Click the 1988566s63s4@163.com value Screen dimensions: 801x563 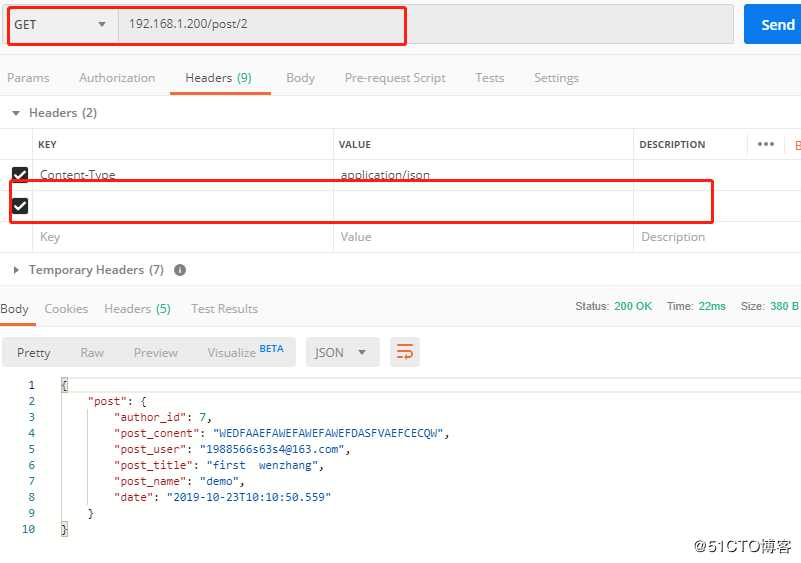coord(272,449)
